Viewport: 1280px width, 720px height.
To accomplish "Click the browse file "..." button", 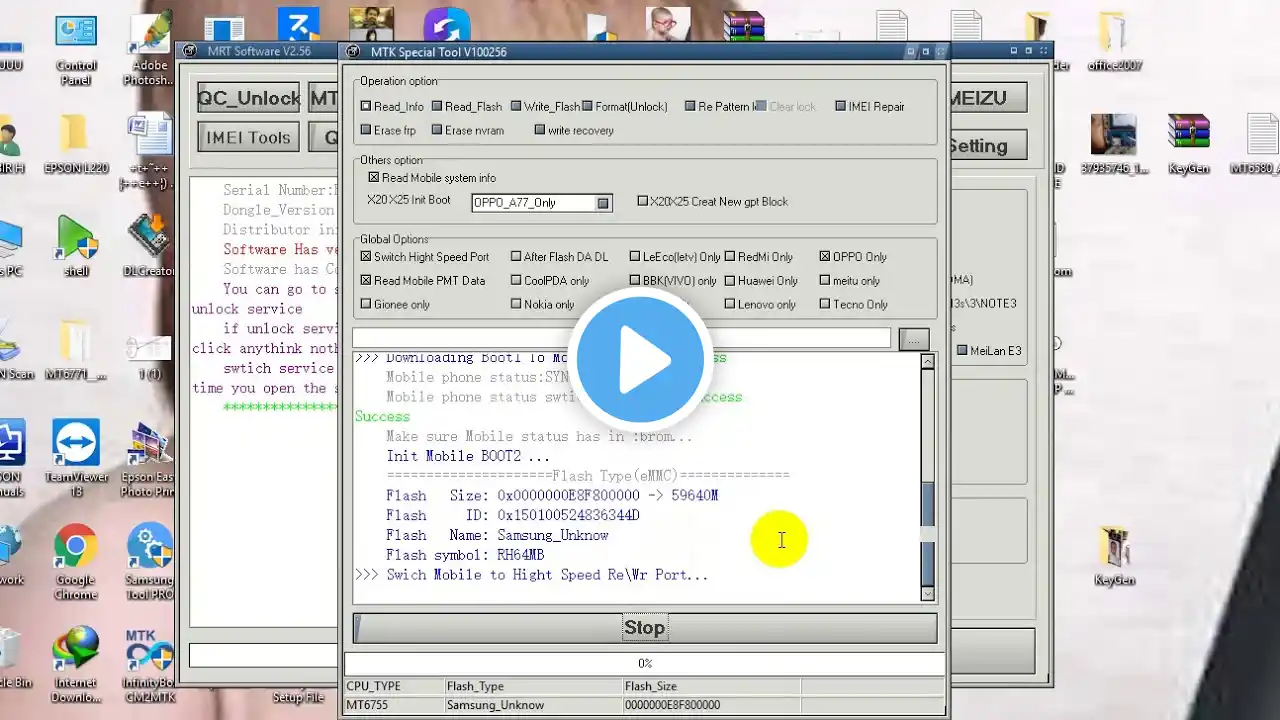I will 913,339.
